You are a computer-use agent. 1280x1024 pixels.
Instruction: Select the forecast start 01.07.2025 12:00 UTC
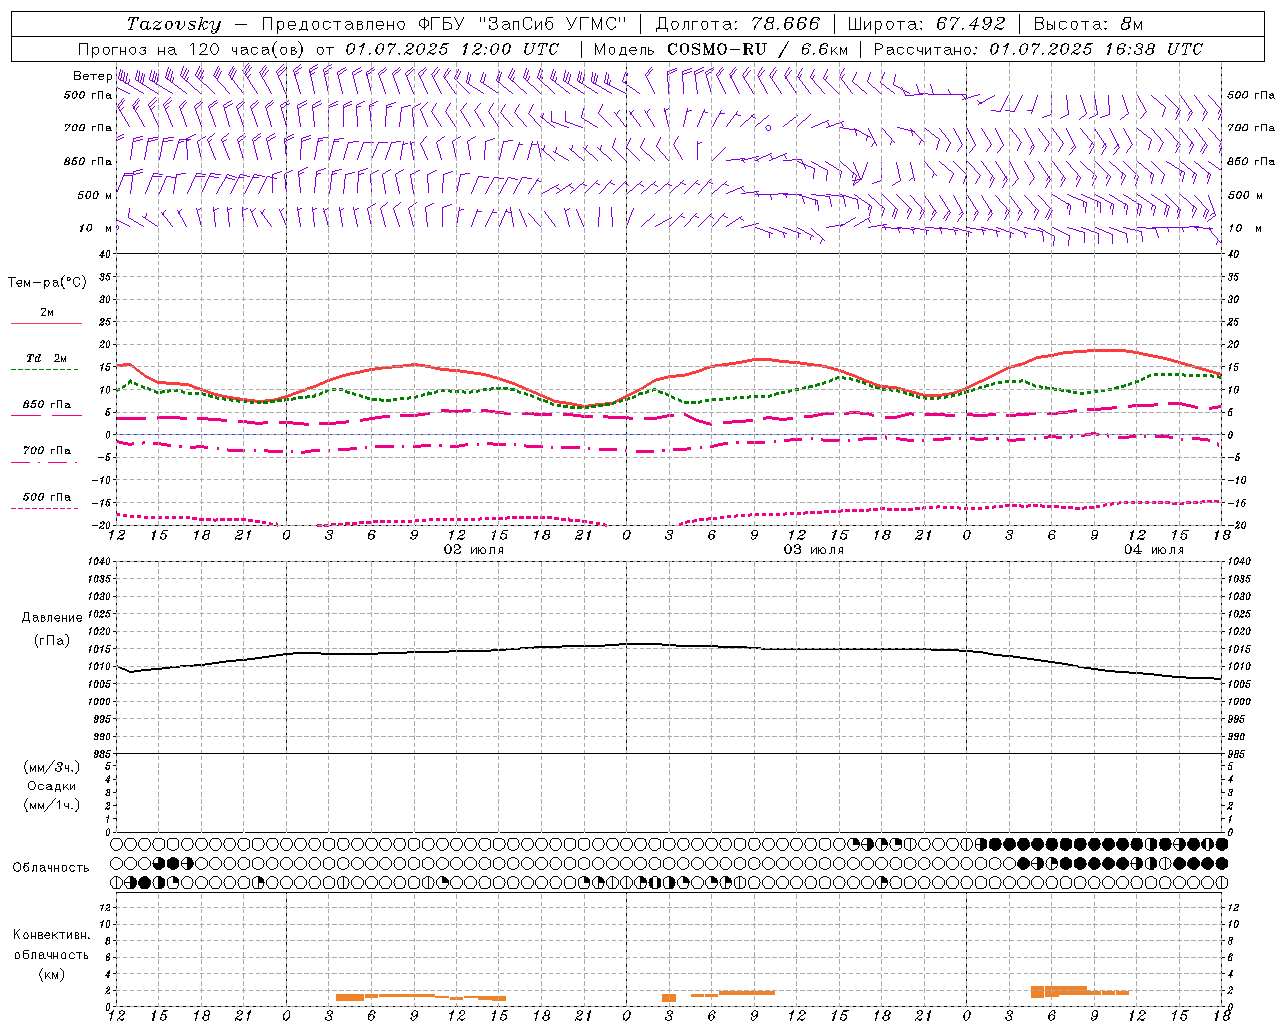tap(452, 49)
